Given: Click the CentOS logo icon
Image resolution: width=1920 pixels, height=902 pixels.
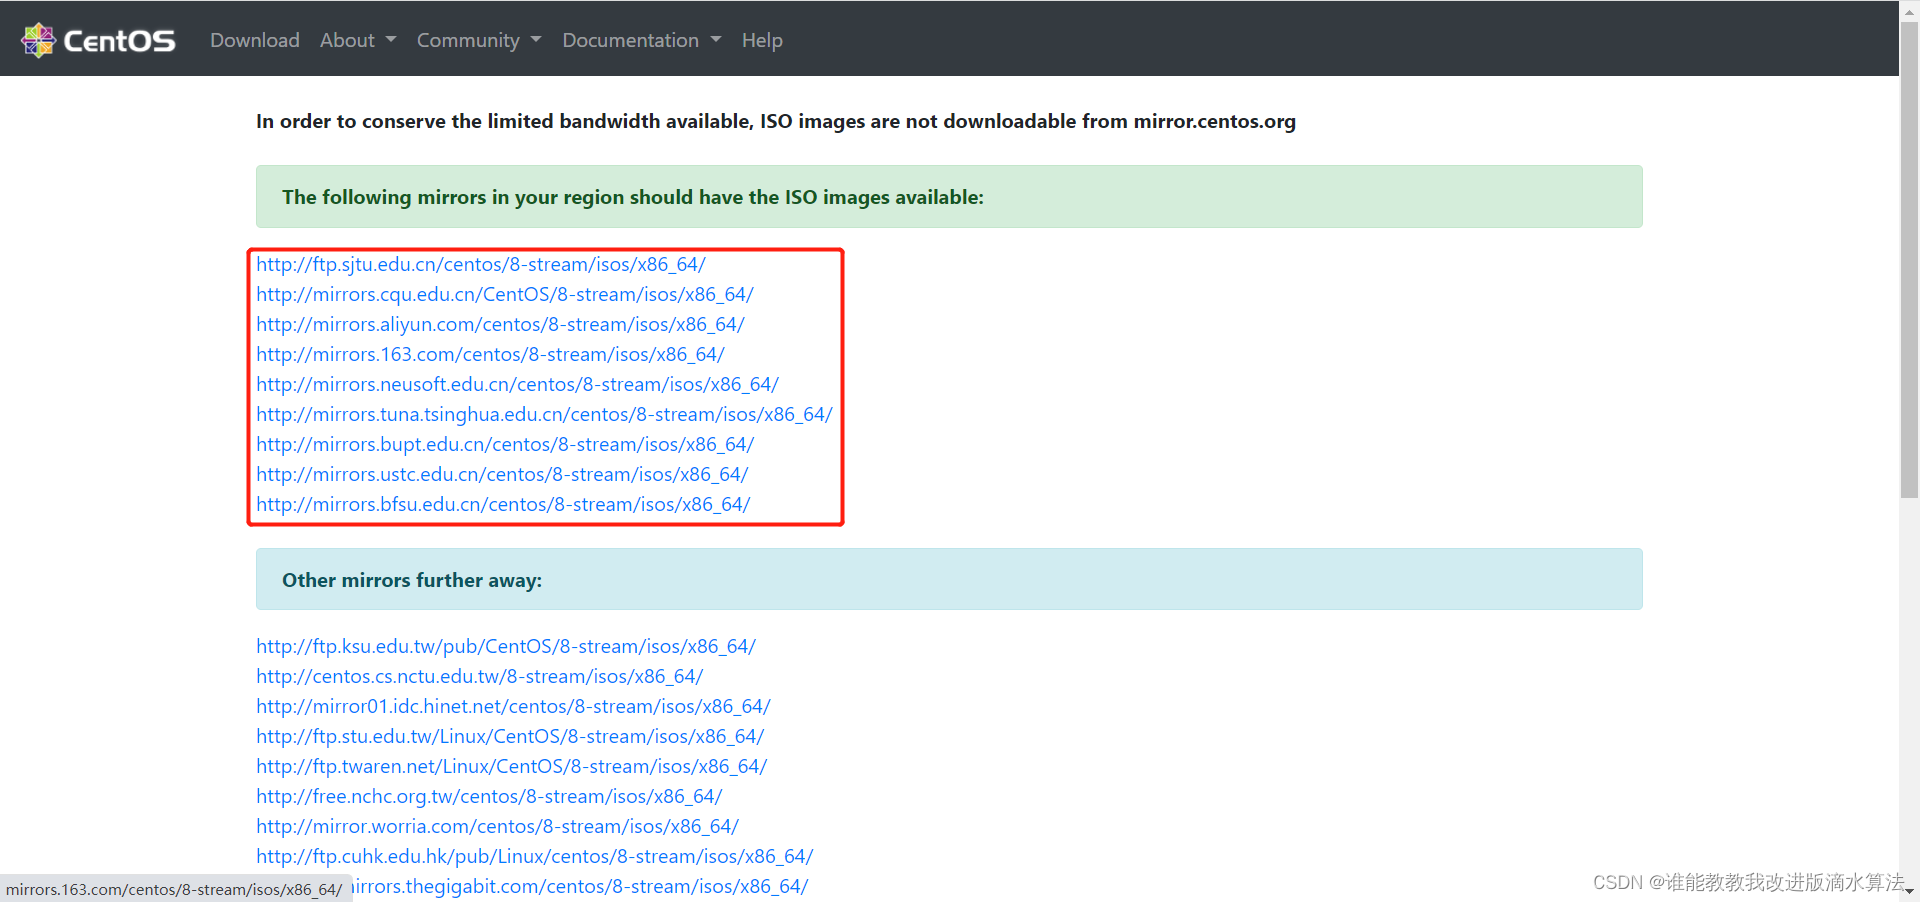Looking at the screenshot, I should point(38,40).
